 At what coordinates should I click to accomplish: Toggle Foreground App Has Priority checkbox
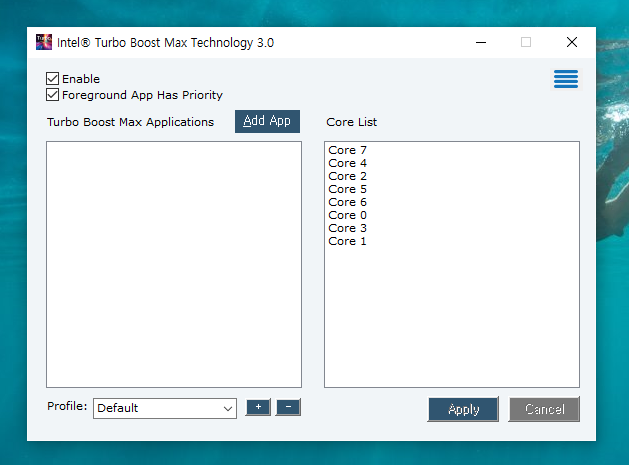[x=52, y=95]
